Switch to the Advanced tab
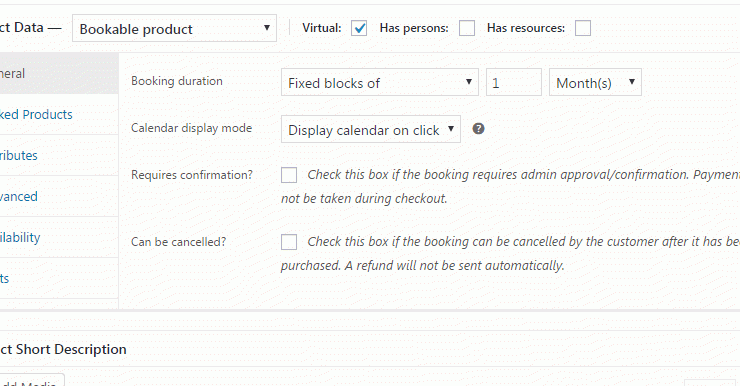 [x=59, y=197]
